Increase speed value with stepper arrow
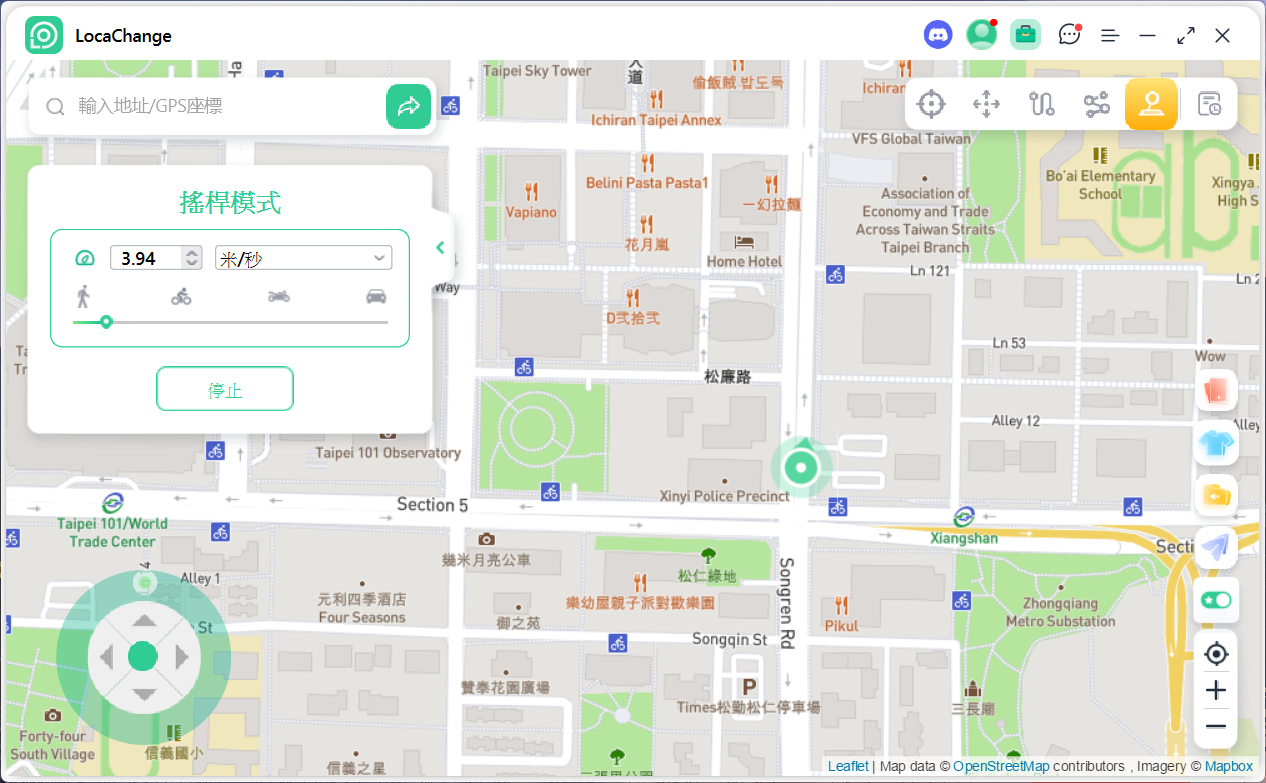 [192, 253]
